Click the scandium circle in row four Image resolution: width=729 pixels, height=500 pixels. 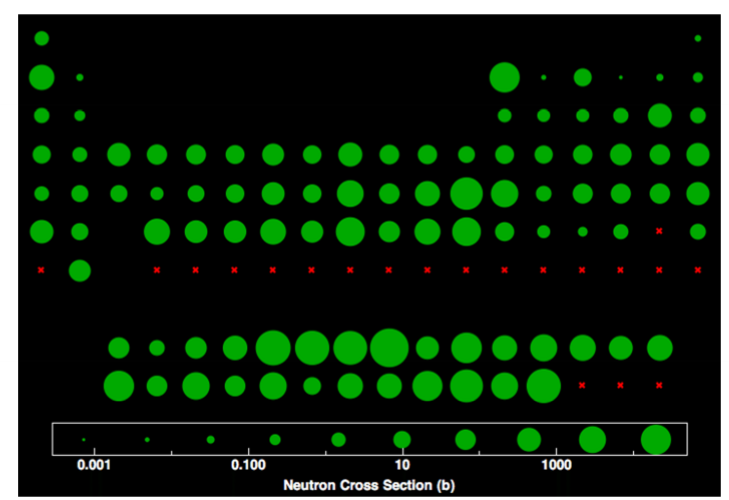pyautogui.click(x=119, y=154)
